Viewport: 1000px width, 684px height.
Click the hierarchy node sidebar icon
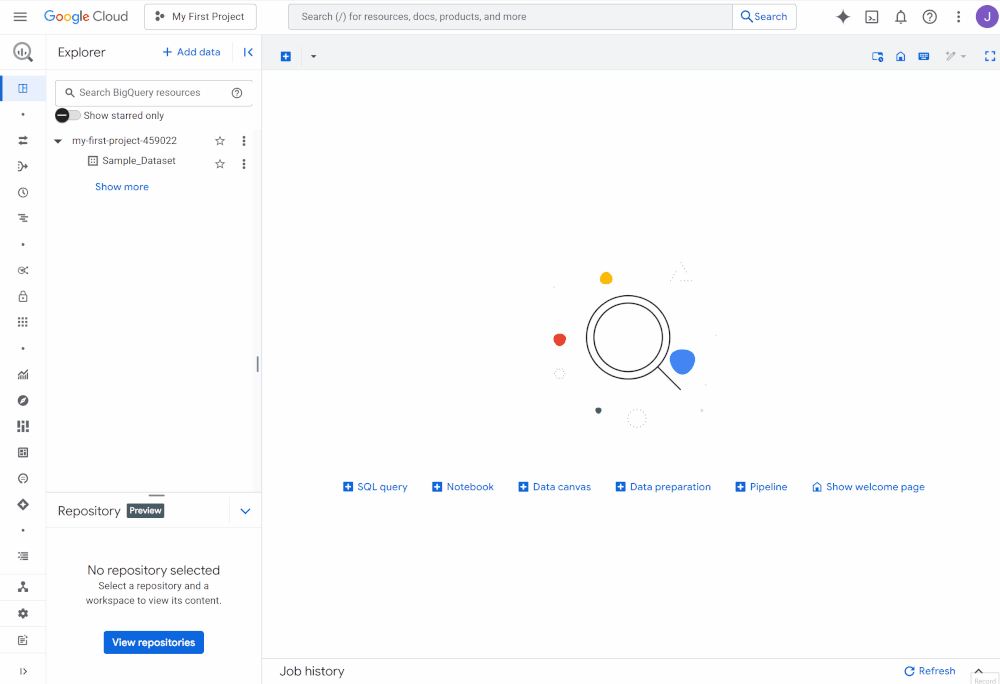click(x=23, y=587)
